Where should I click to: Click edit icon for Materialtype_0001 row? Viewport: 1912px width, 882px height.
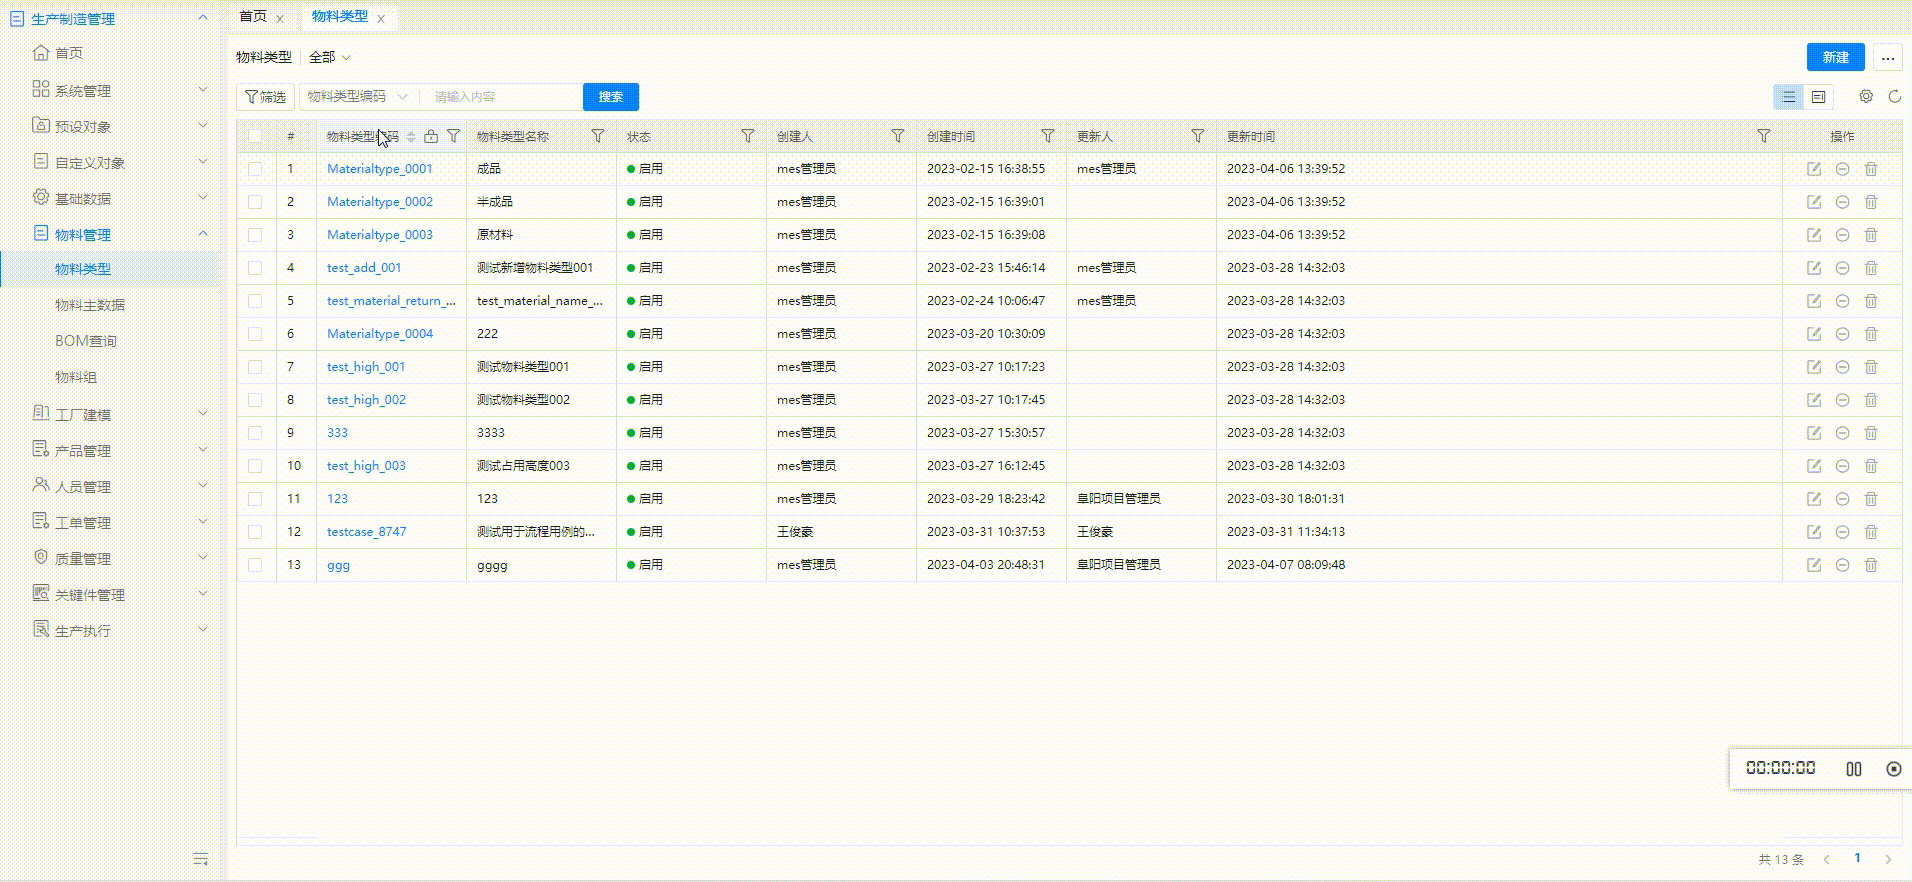click(1813, 169)
